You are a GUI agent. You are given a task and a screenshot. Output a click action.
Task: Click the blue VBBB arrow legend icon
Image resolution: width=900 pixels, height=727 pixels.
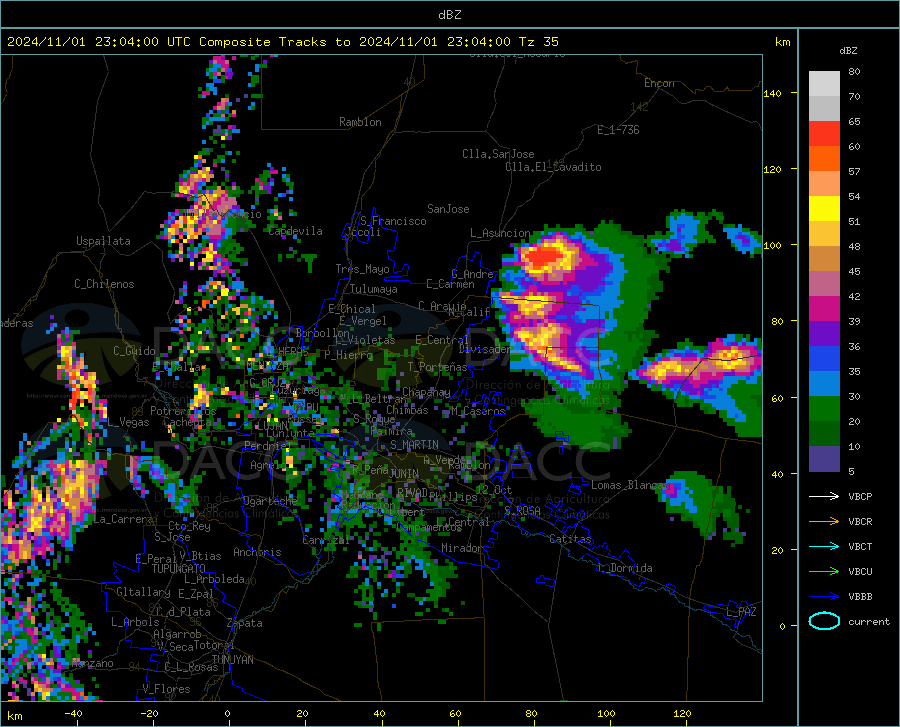824,597
